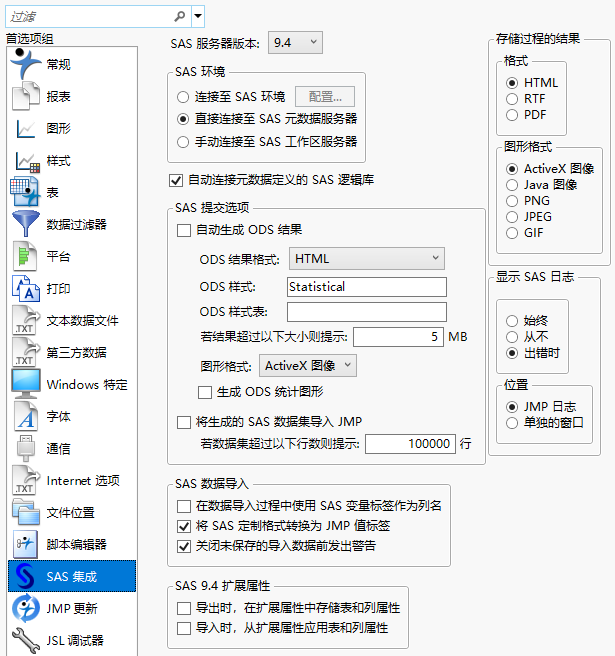The width and height of the screenshot is (615, 656).
Task: Open the filter box dropdown arrow
Action: click(x=198, y=16)
